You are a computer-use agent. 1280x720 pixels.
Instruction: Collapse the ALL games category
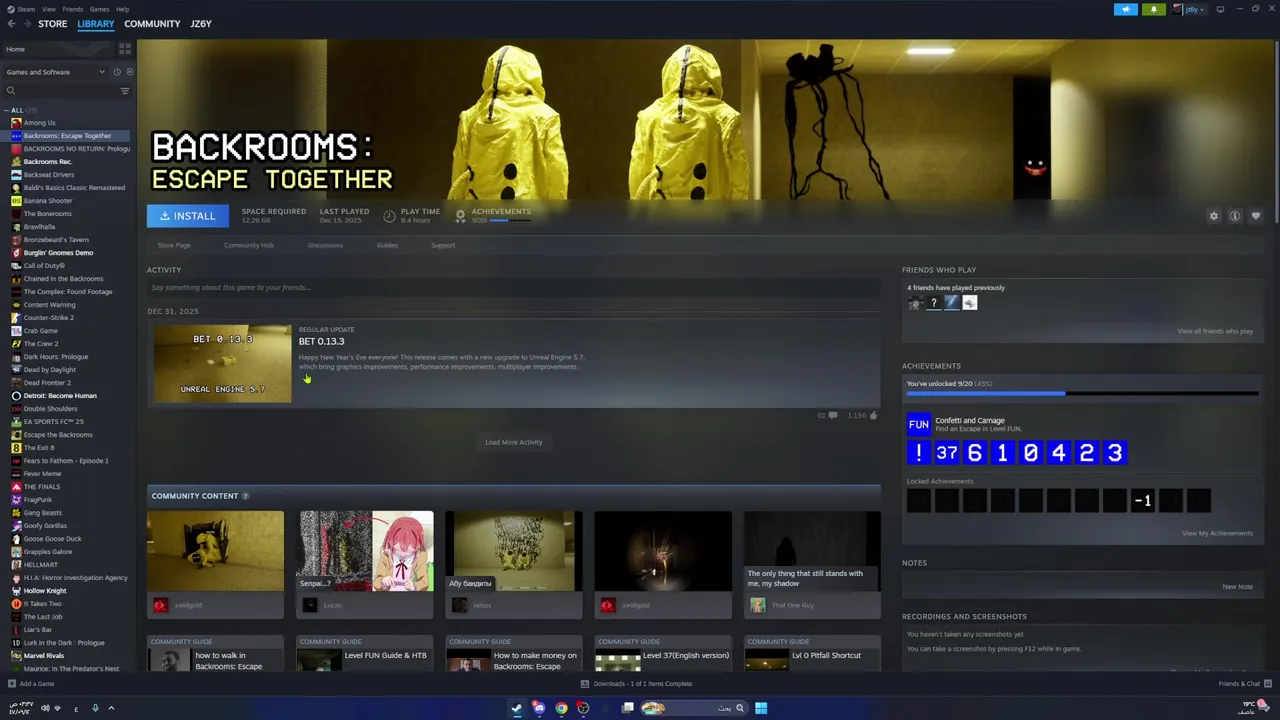point(7,110)
